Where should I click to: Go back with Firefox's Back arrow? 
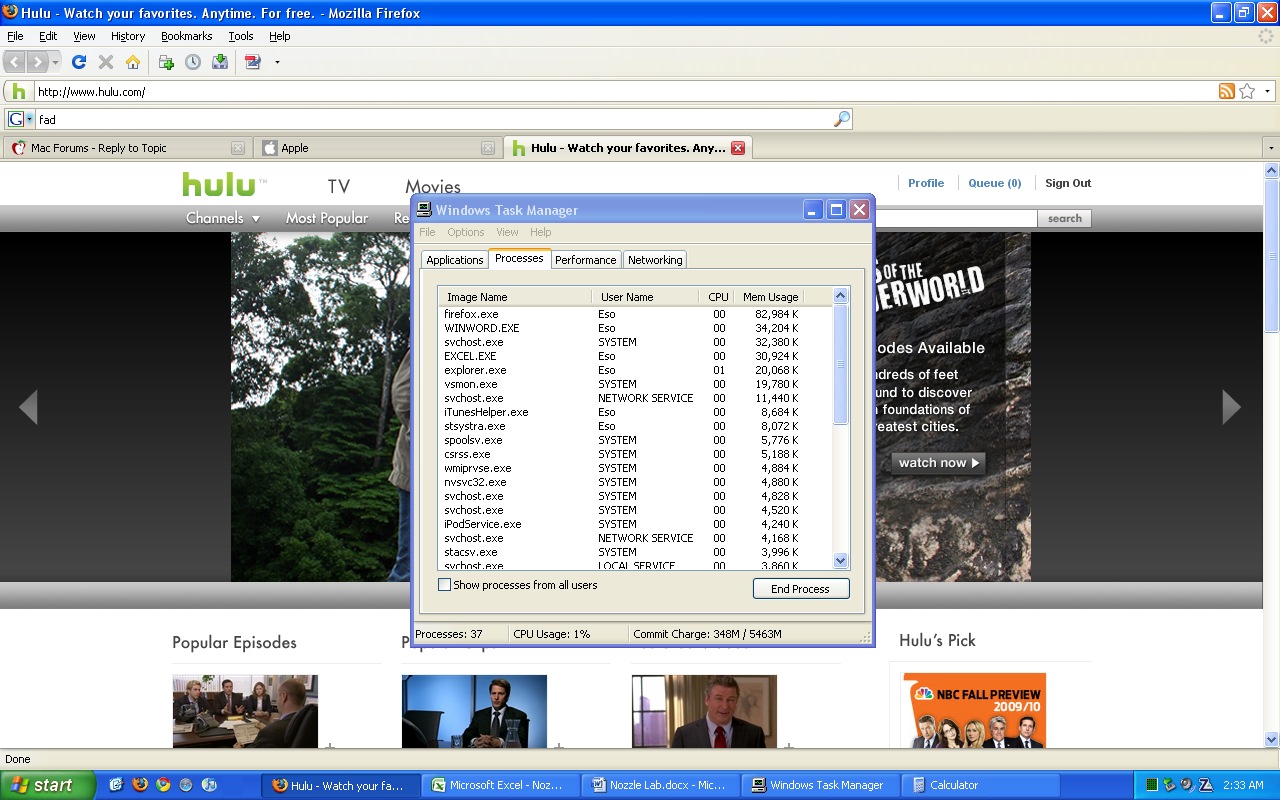click(x=15, y=62)
